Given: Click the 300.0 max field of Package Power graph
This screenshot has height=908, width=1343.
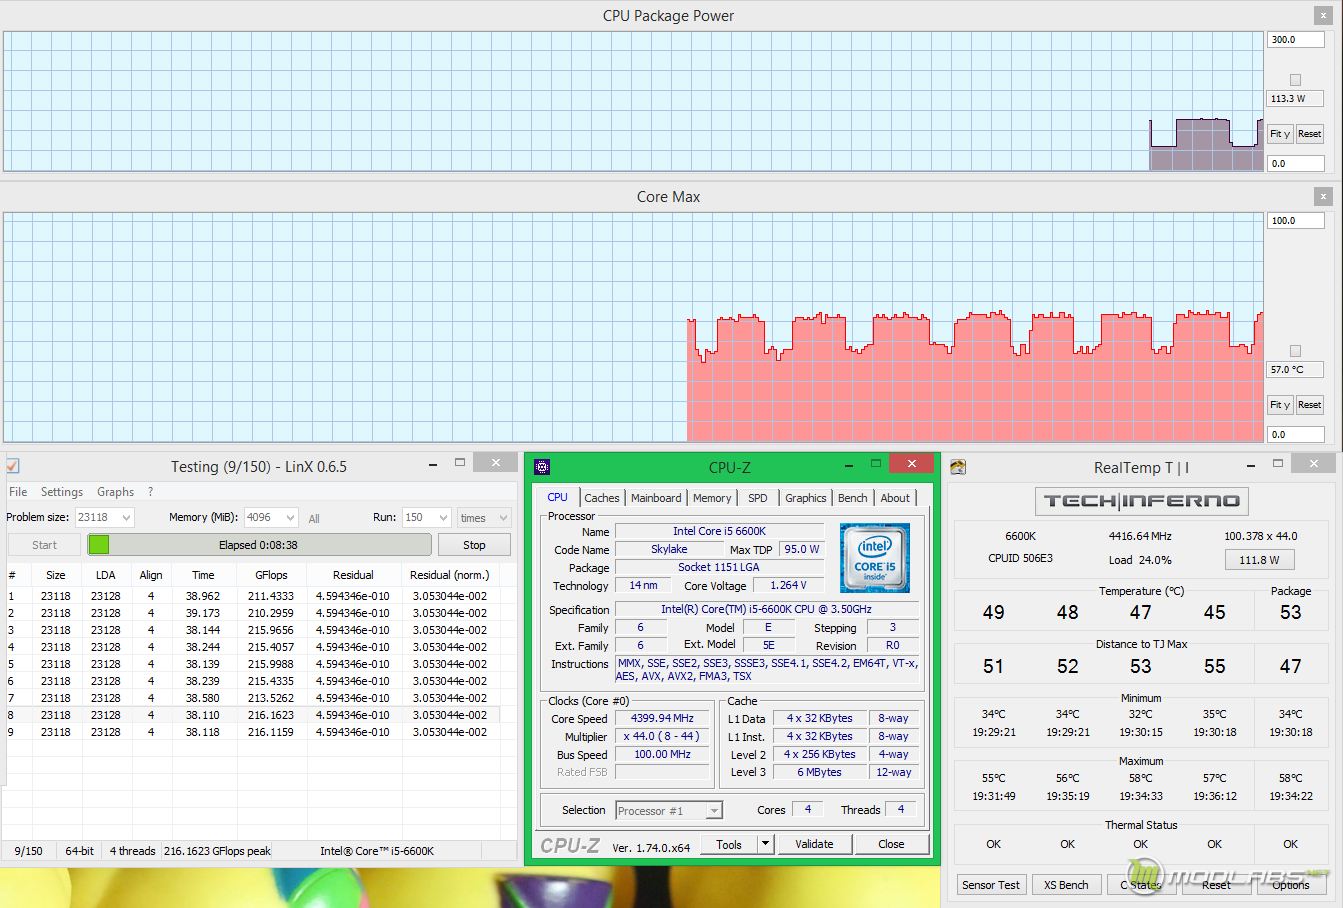Looking at the screenshot, I should point(1296,40).
